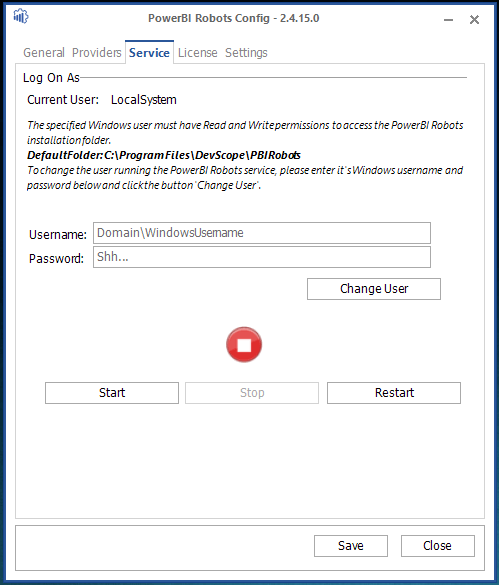Minimize the PowerBI Robots Config window
The width and height of the screenshot is (499, 585).
[448, 19]
